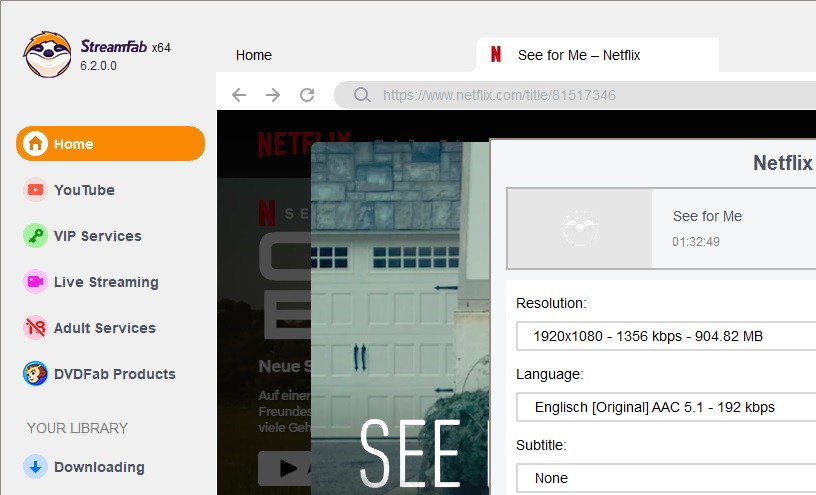Open the Language dropdown Englisch AAC 5.1
The image size is (816, 495).
click(666, 407)
